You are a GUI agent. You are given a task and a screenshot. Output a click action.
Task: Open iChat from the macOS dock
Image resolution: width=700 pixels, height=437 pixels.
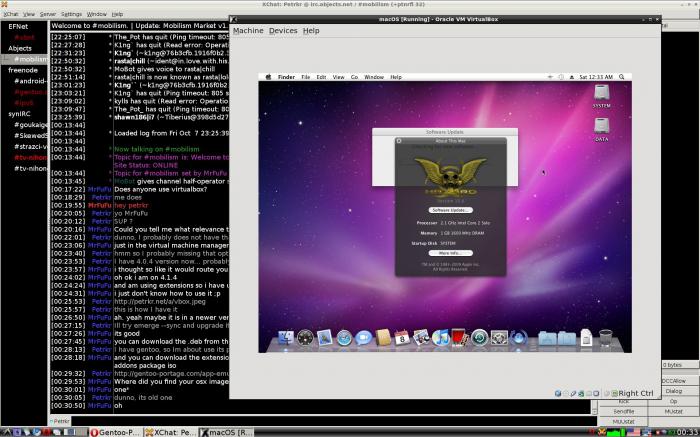(363, 338)
